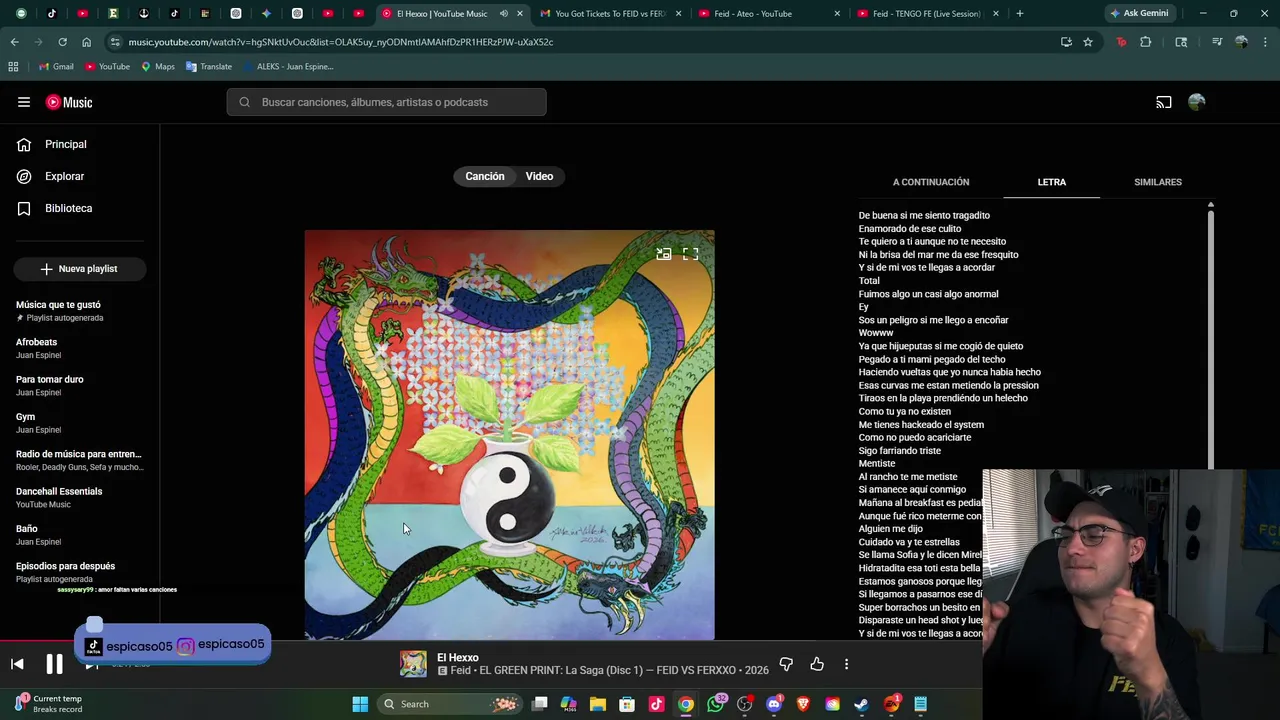Click the address bar URL
This screenshot has height=720, width=1280.
(x=341, y=42)
